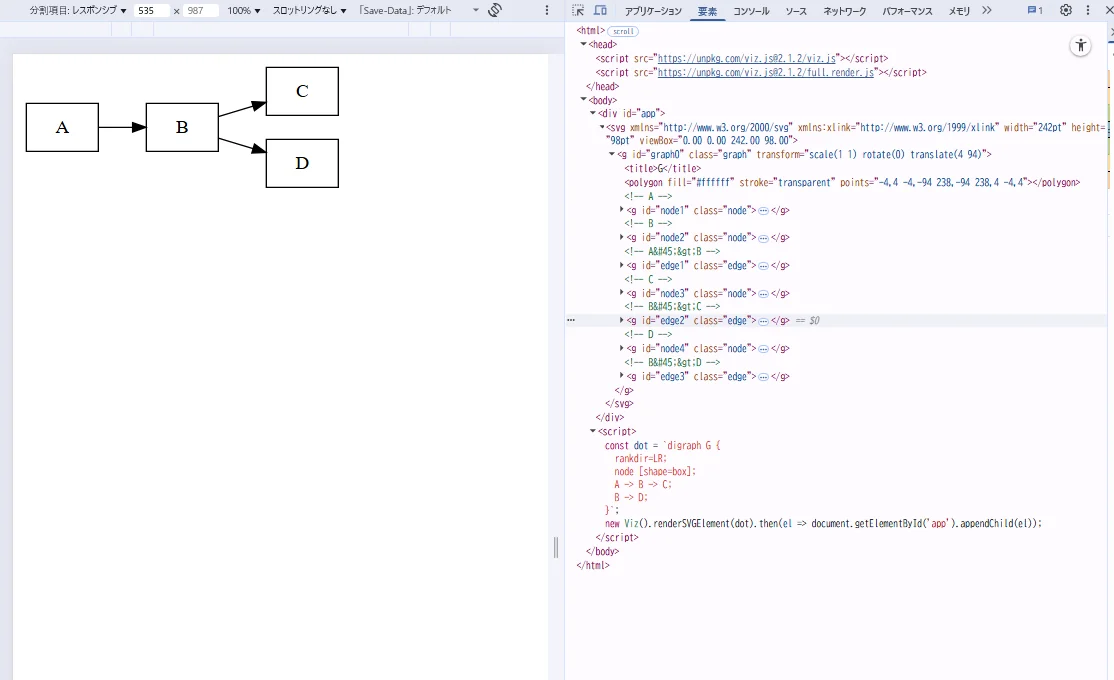
Task: Open the スロットリングなし throttling dropdown
Action: point(310,10)
